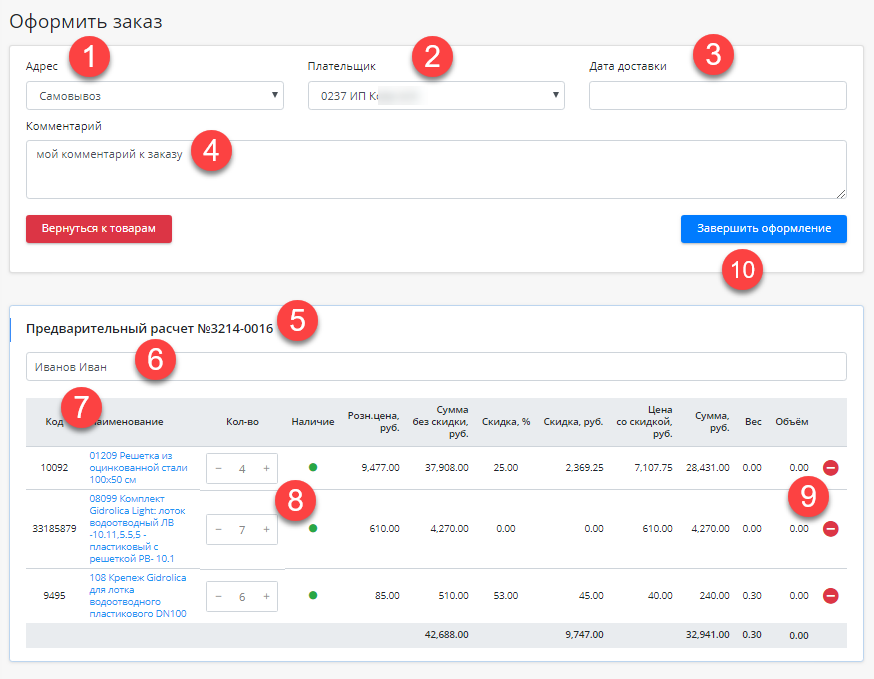The width and height of the screenshot is (874, 679).
Task: Increase quantity of 108 Крепеж item
Action: [266, 597]
